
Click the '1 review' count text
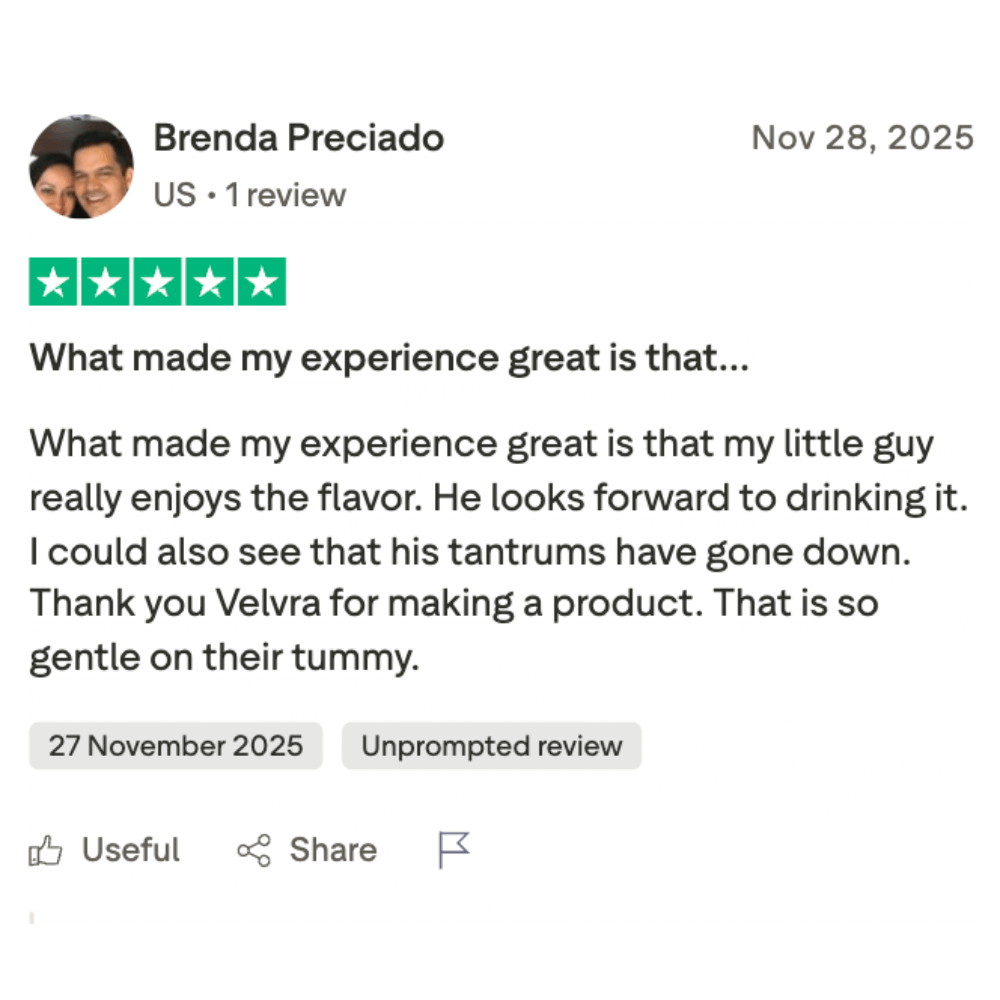285,195
